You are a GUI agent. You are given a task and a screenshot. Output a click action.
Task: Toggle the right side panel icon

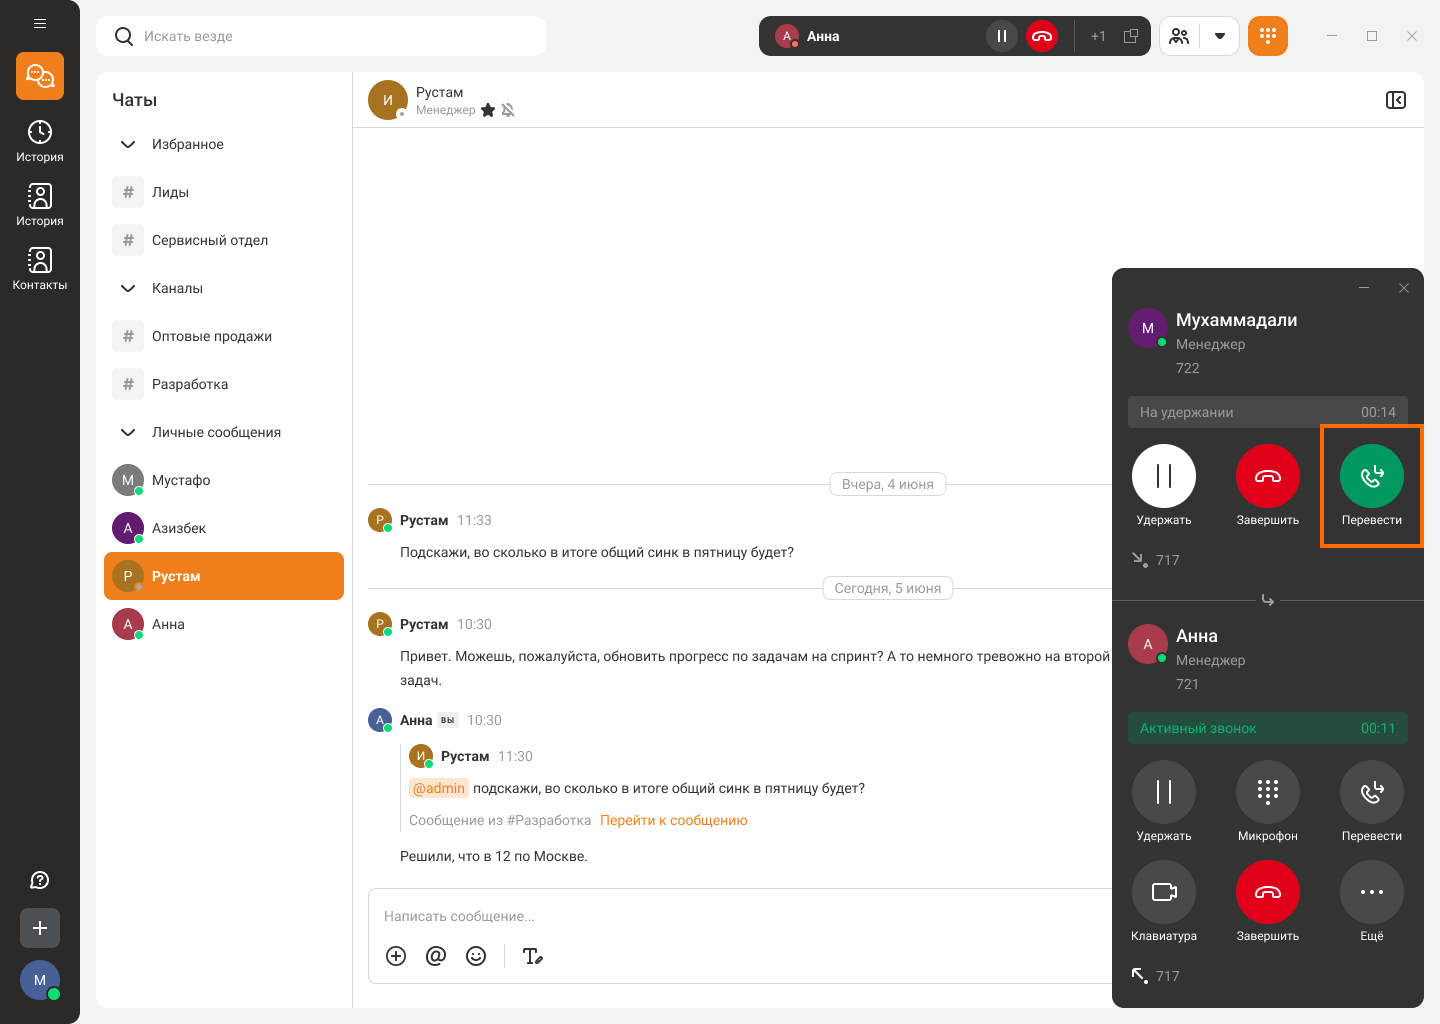pos(1396,100)
